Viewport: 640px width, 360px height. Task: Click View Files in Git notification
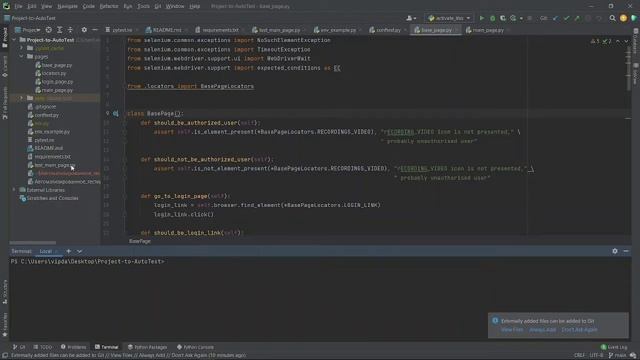pyautogui.click(x=512, y=329)
